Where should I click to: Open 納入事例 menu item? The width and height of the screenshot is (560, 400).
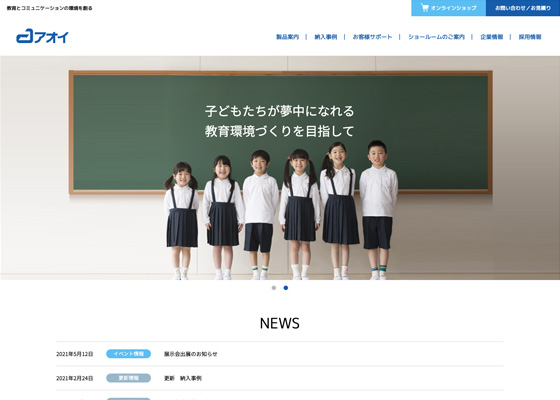(326, 37)
